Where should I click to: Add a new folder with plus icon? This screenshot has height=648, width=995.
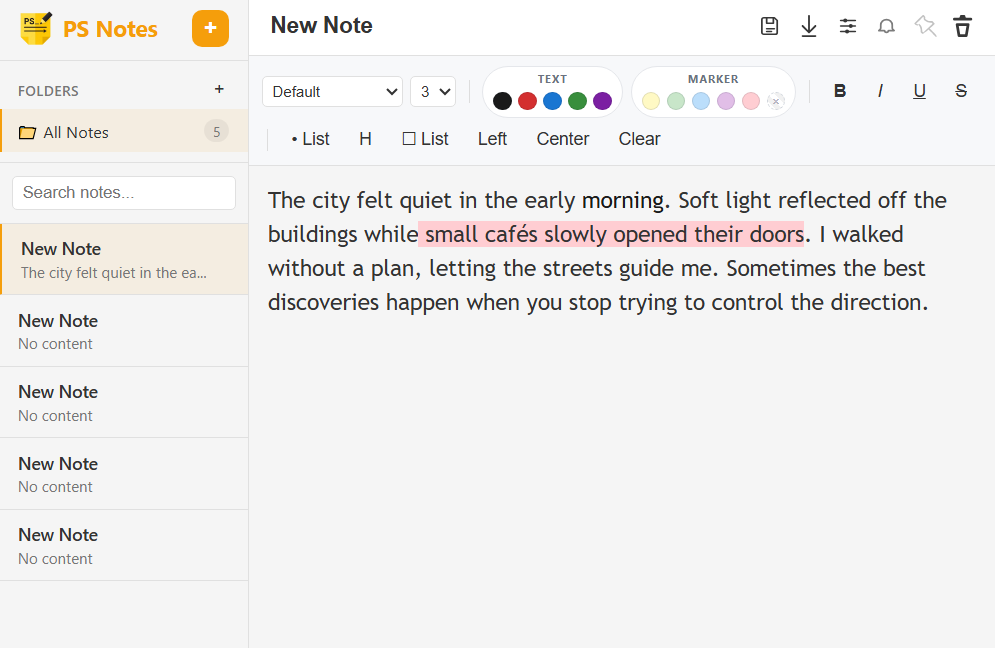(219, 89)
